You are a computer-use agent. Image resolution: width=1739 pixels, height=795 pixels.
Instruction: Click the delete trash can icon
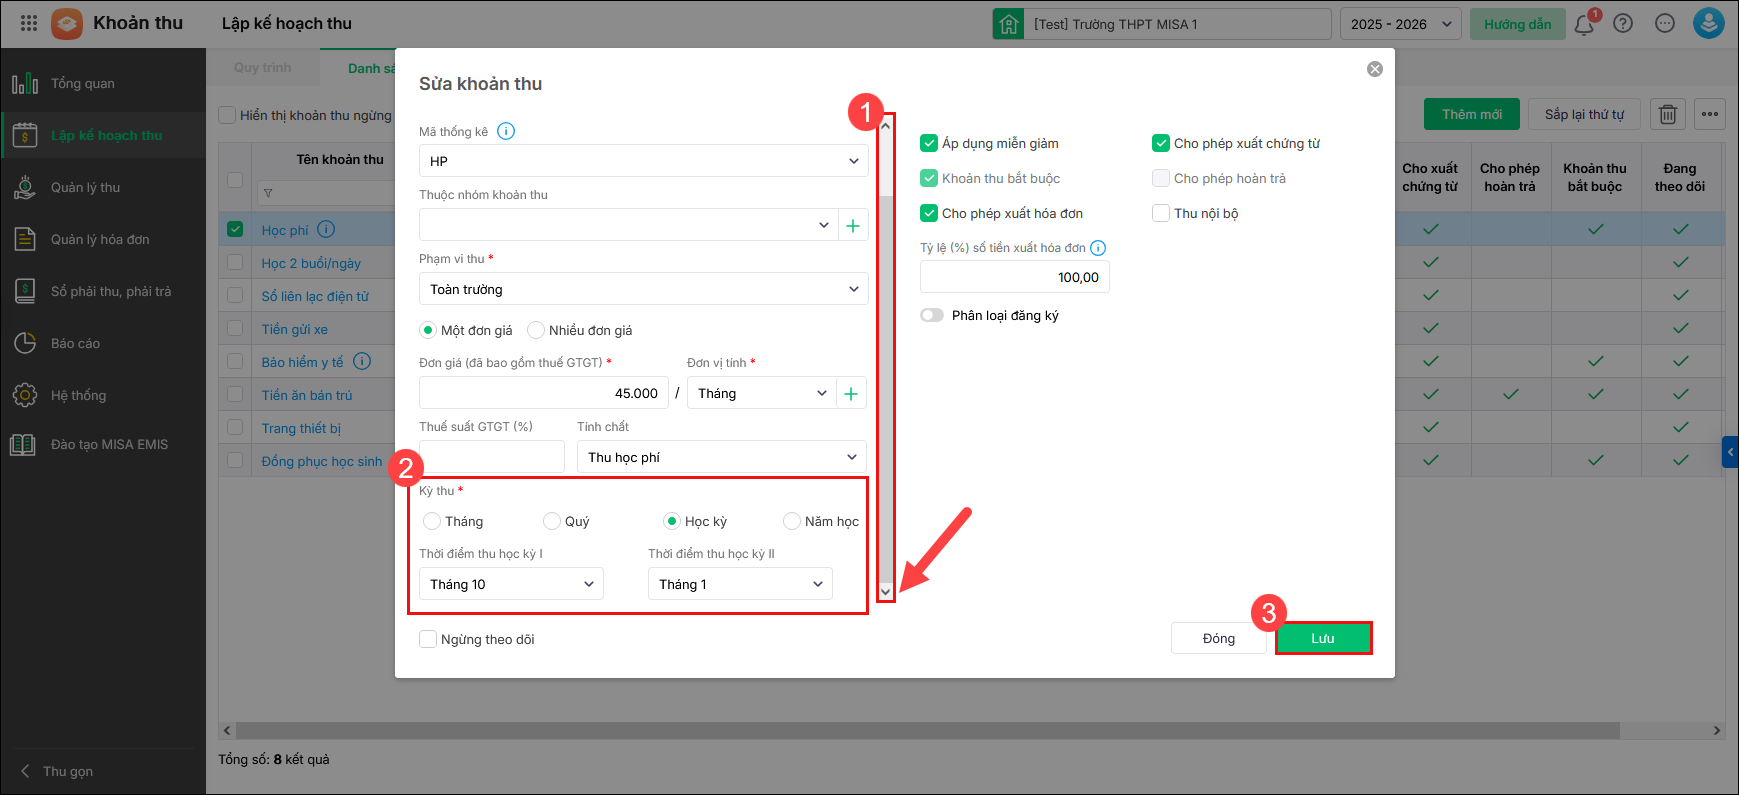point(1668,114)
